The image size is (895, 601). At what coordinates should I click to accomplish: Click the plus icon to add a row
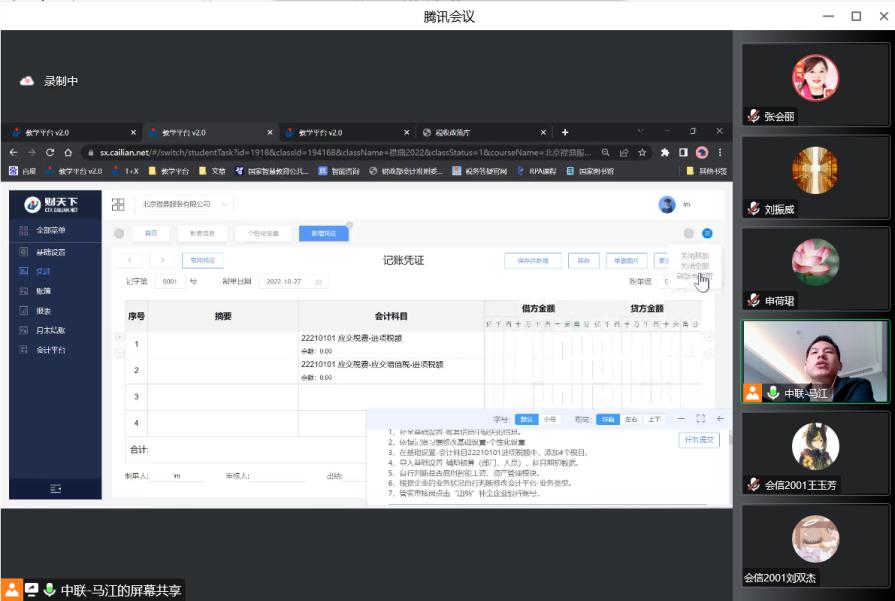tap(119, 337)
